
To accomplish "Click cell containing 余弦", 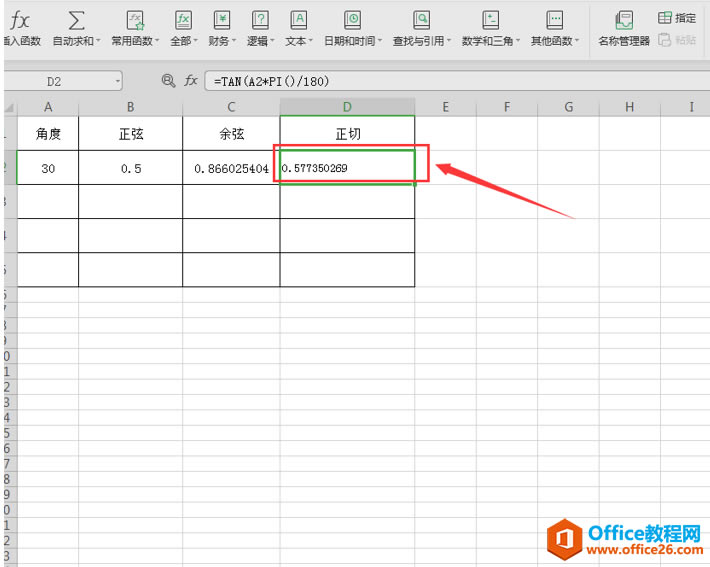I will 231,134.
